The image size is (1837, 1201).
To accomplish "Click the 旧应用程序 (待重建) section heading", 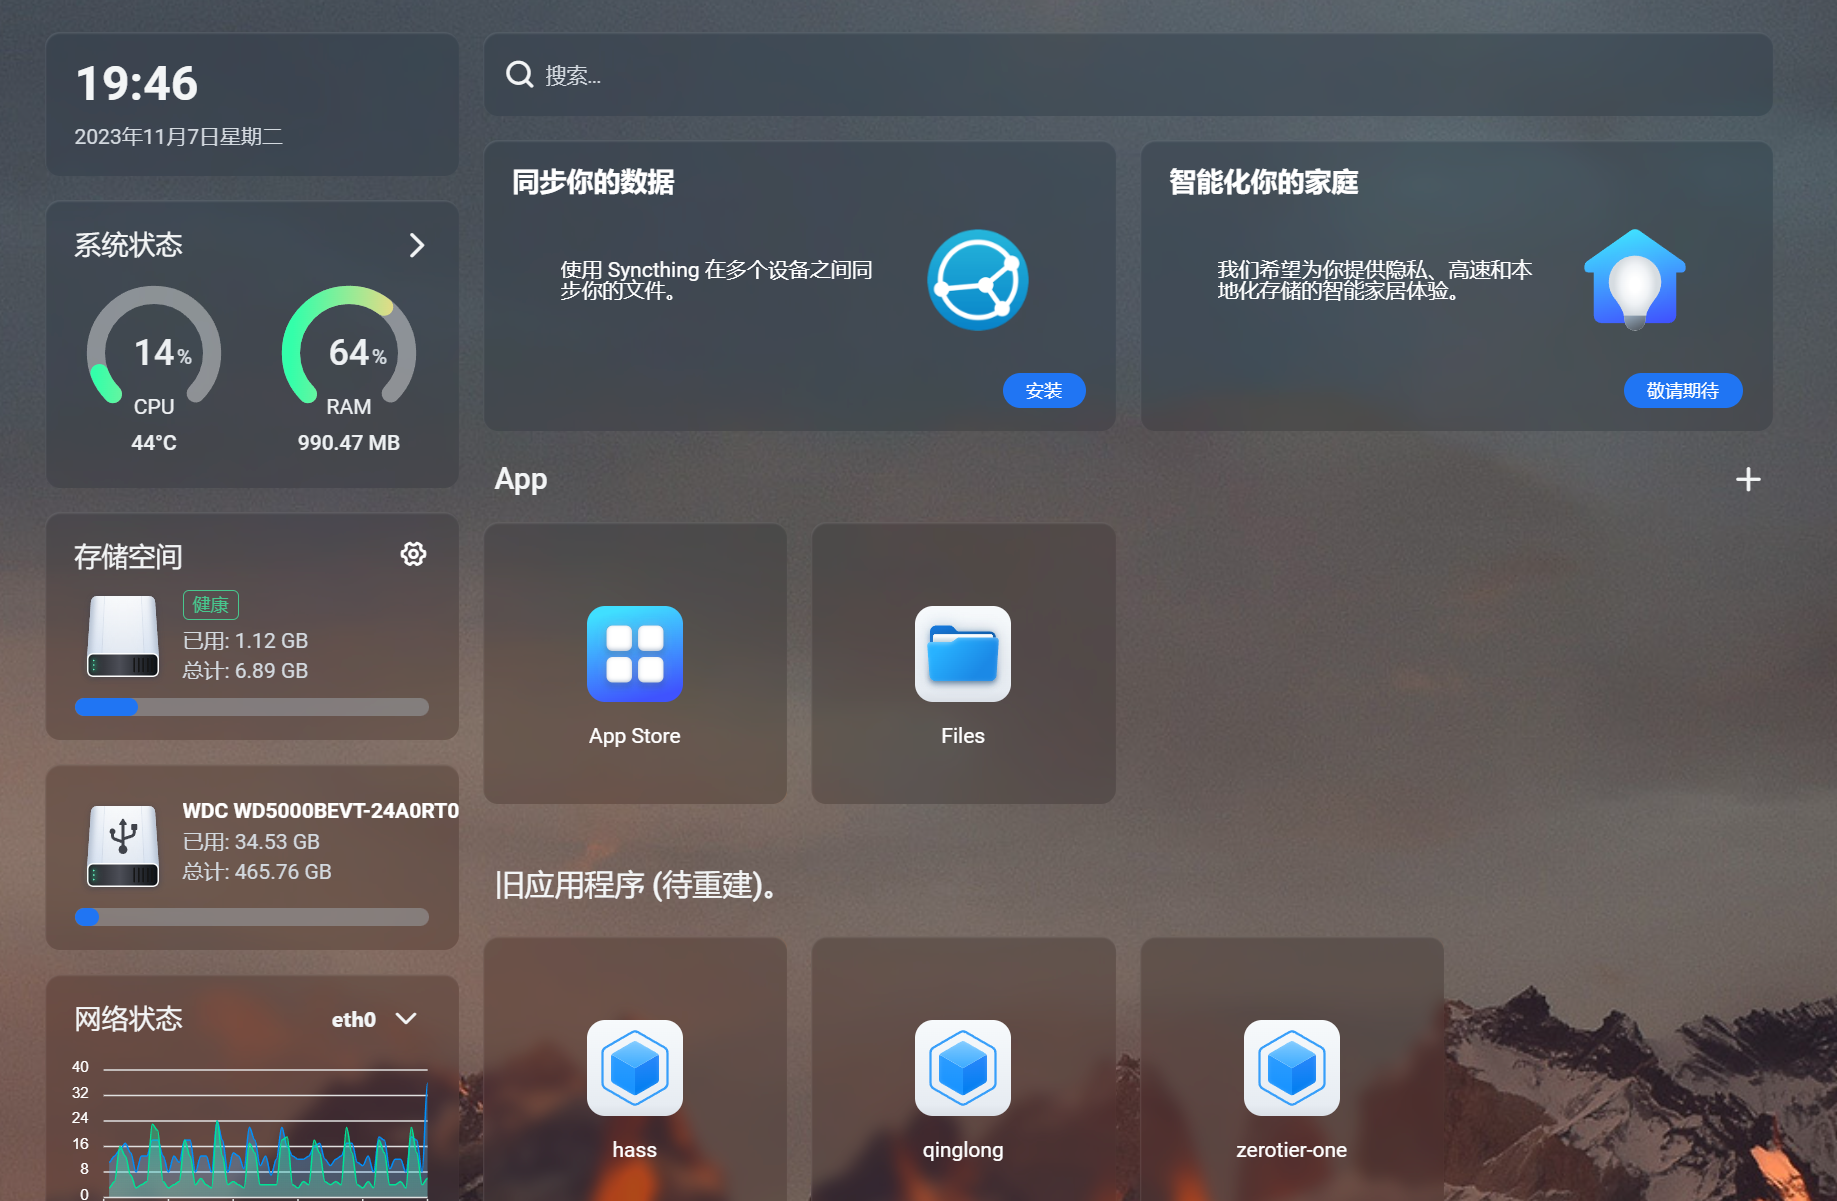I will pyautogui.click(x=636, y=885).
